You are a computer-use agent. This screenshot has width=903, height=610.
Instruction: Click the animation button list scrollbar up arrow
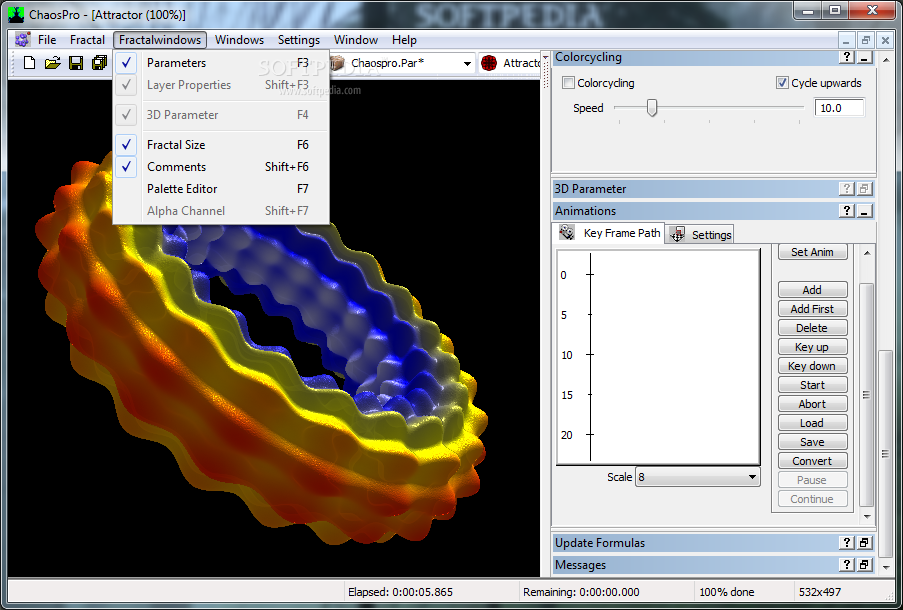867,252
